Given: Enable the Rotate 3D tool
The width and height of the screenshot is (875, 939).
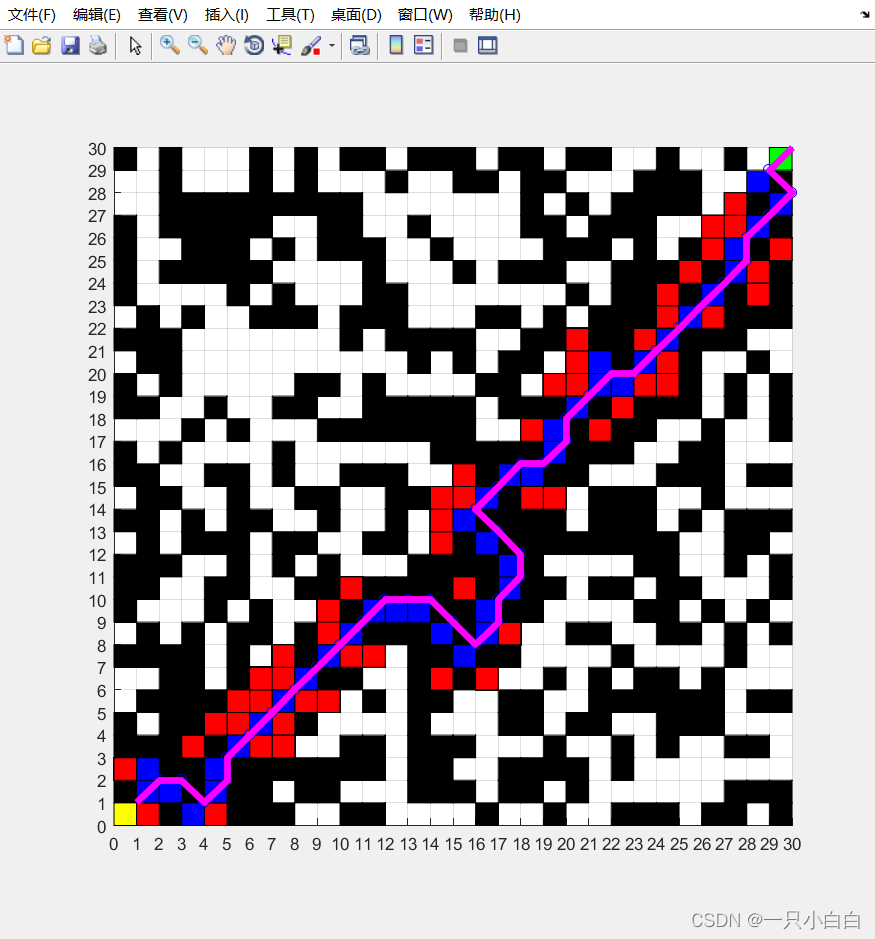Looking at the screenshot, I should click(x=253, y=45).
